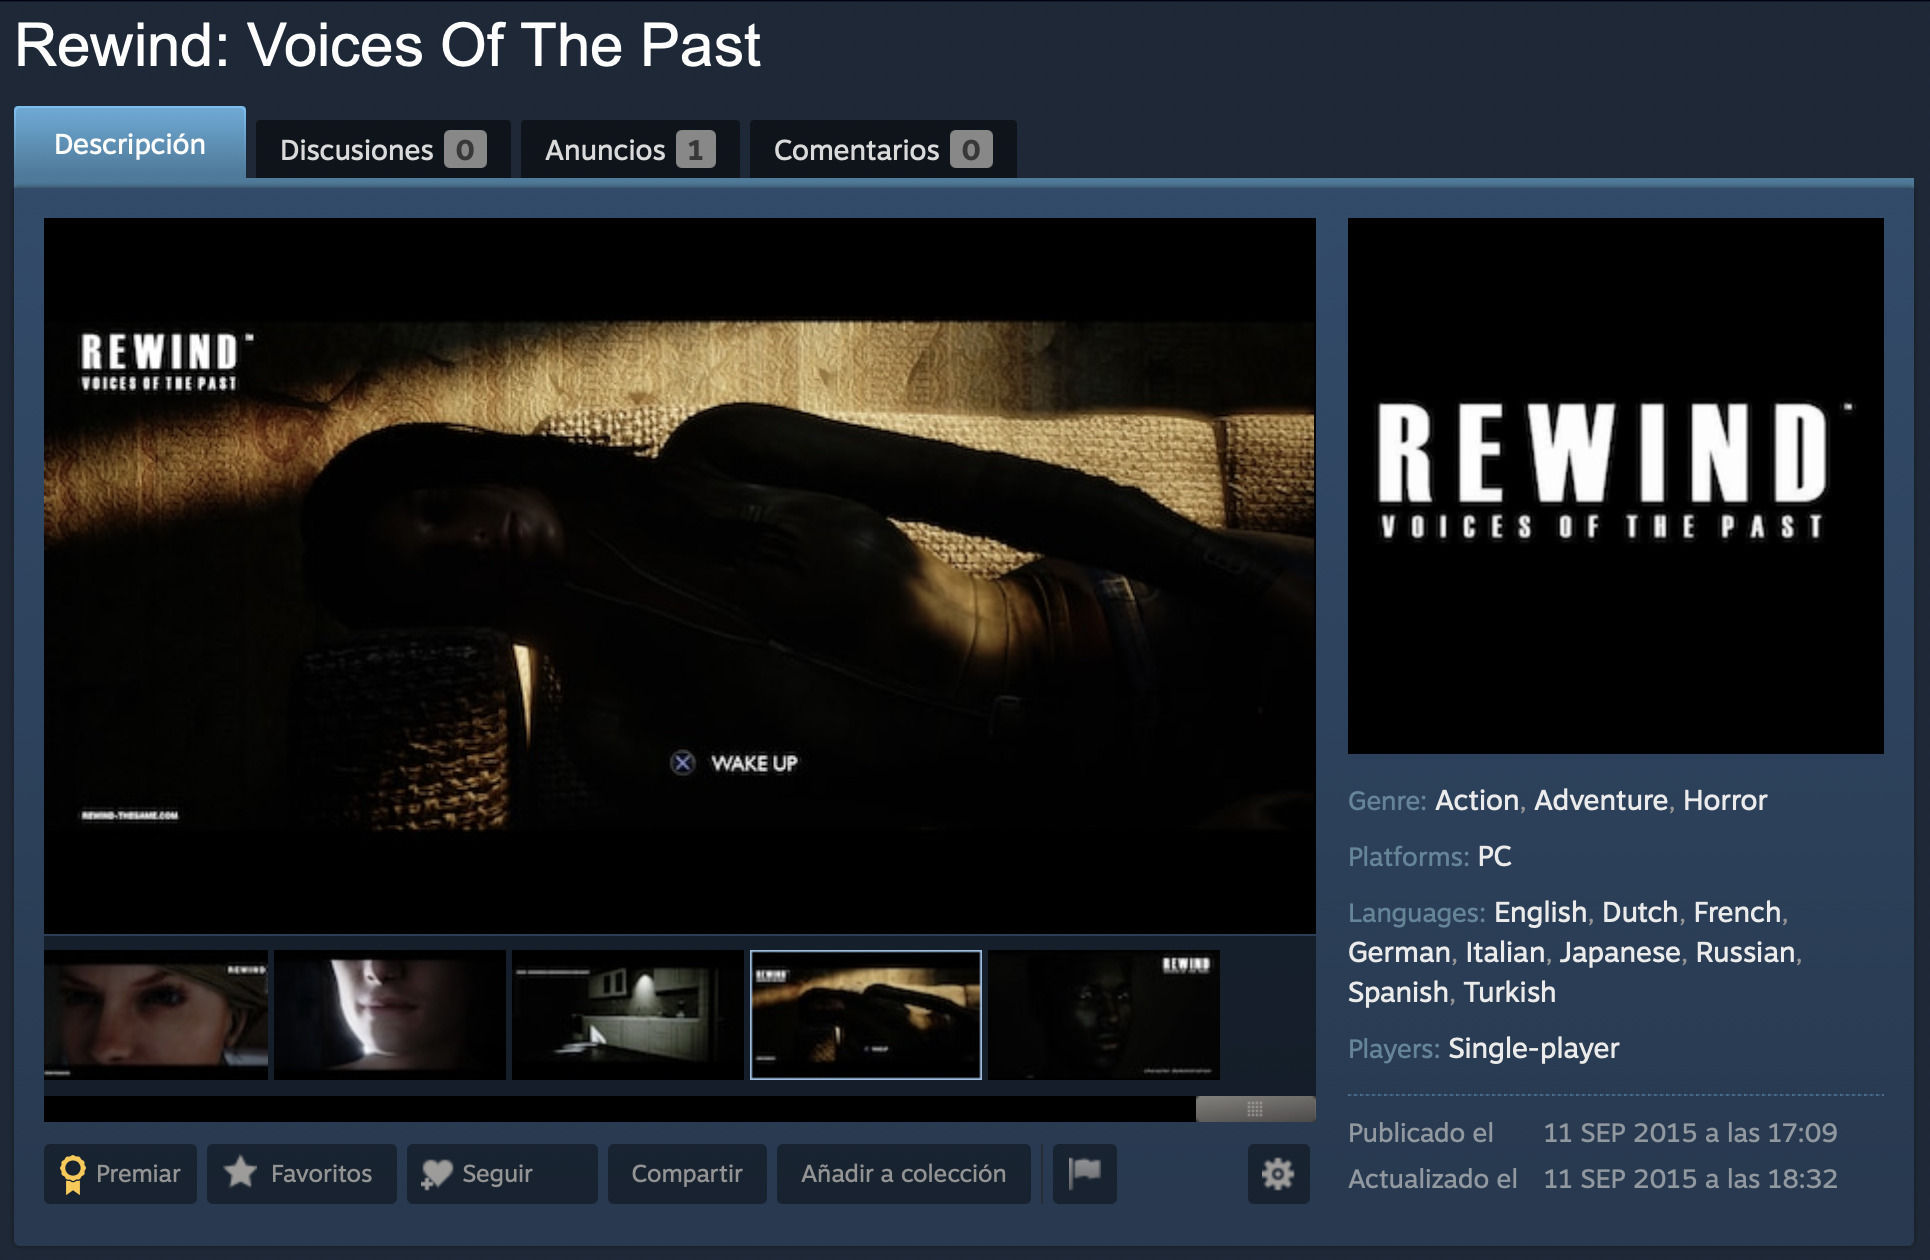The height and width of the screenshot is (1260, 1930).
Task: Open the gear settings button
Action: [1277, 1173]
